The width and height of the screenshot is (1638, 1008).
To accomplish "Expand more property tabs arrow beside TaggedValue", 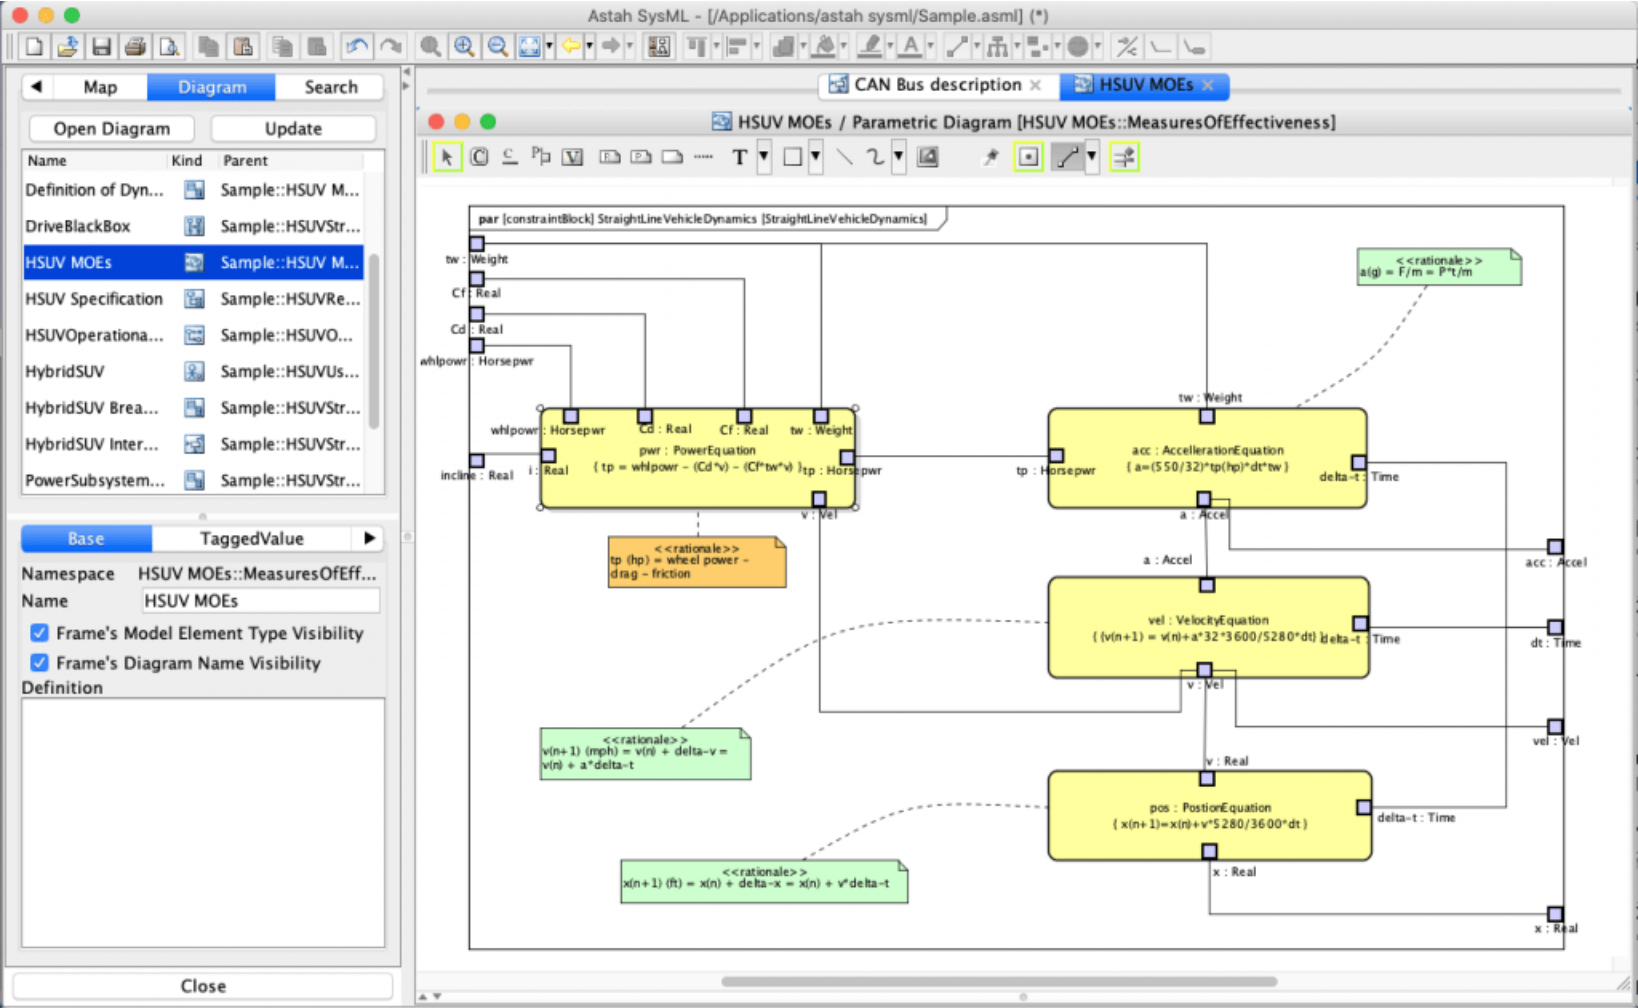I will point(370,538).
